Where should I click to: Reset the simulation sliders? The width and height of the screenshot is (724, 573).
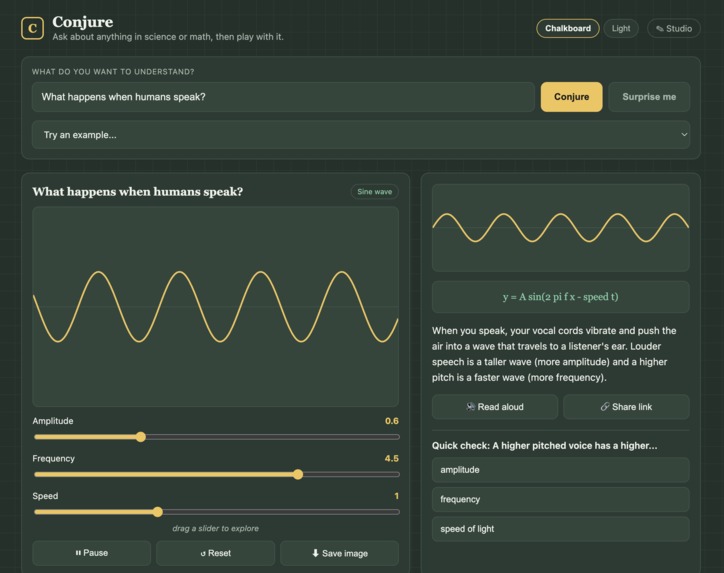216,553
